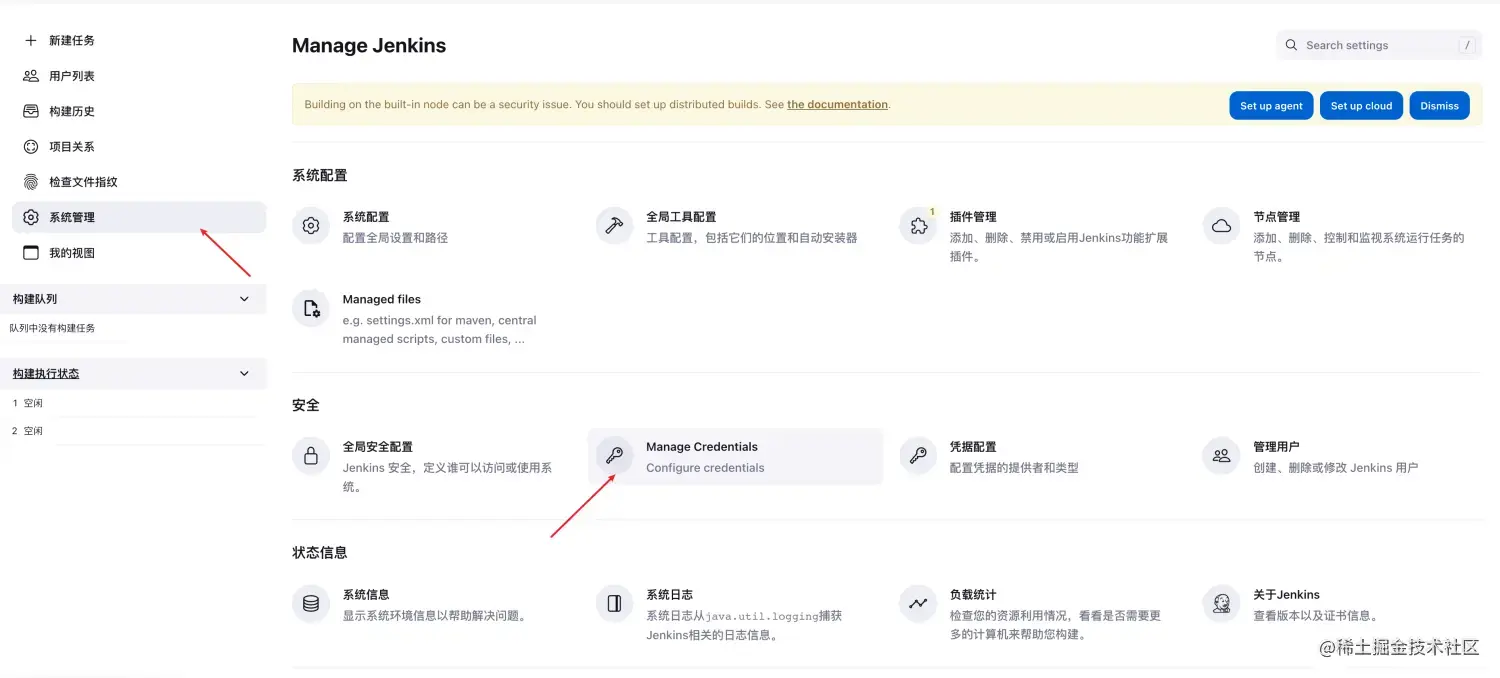The image size is (1500, 678).
Task: Click the padlock icon for 全局安全配置
Action: click(x=311, y=456)
